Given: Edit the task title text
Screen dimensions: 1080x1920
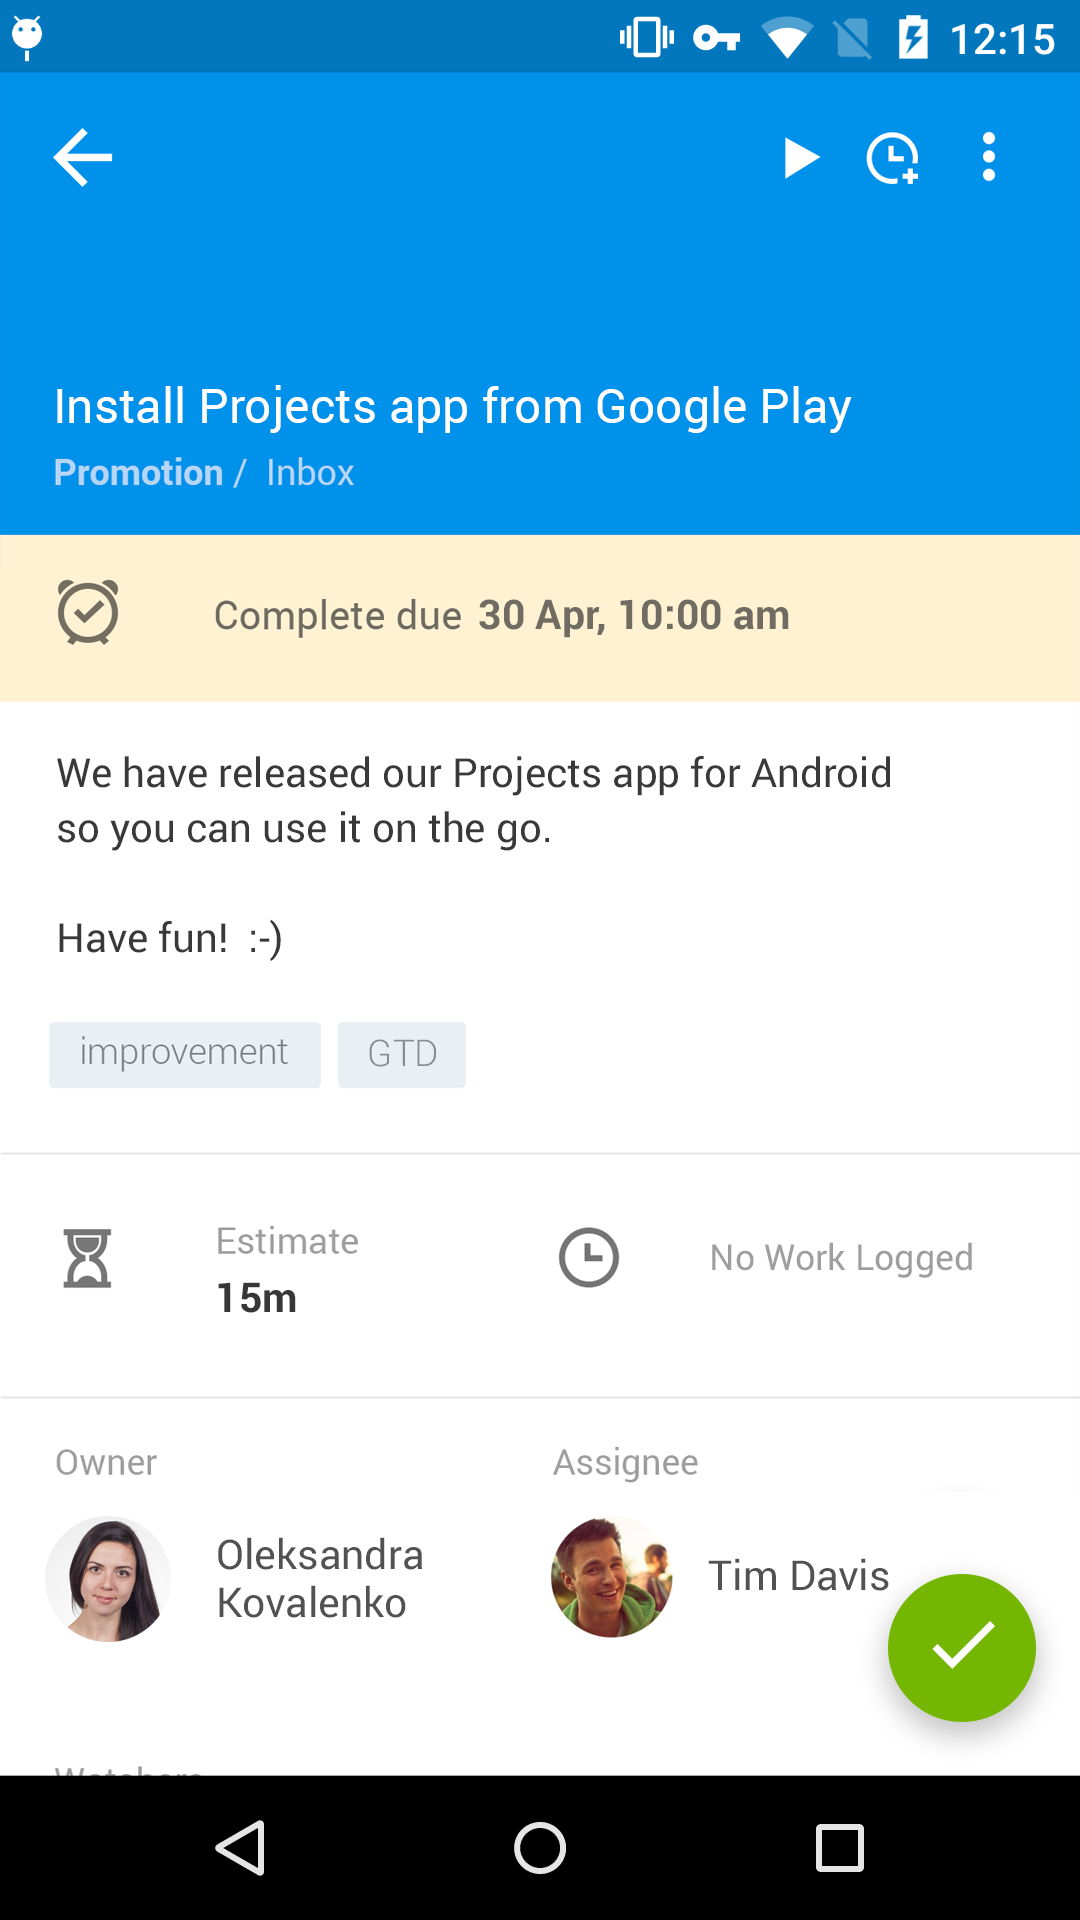Looking at the screenshot, I should pos(452,406).
